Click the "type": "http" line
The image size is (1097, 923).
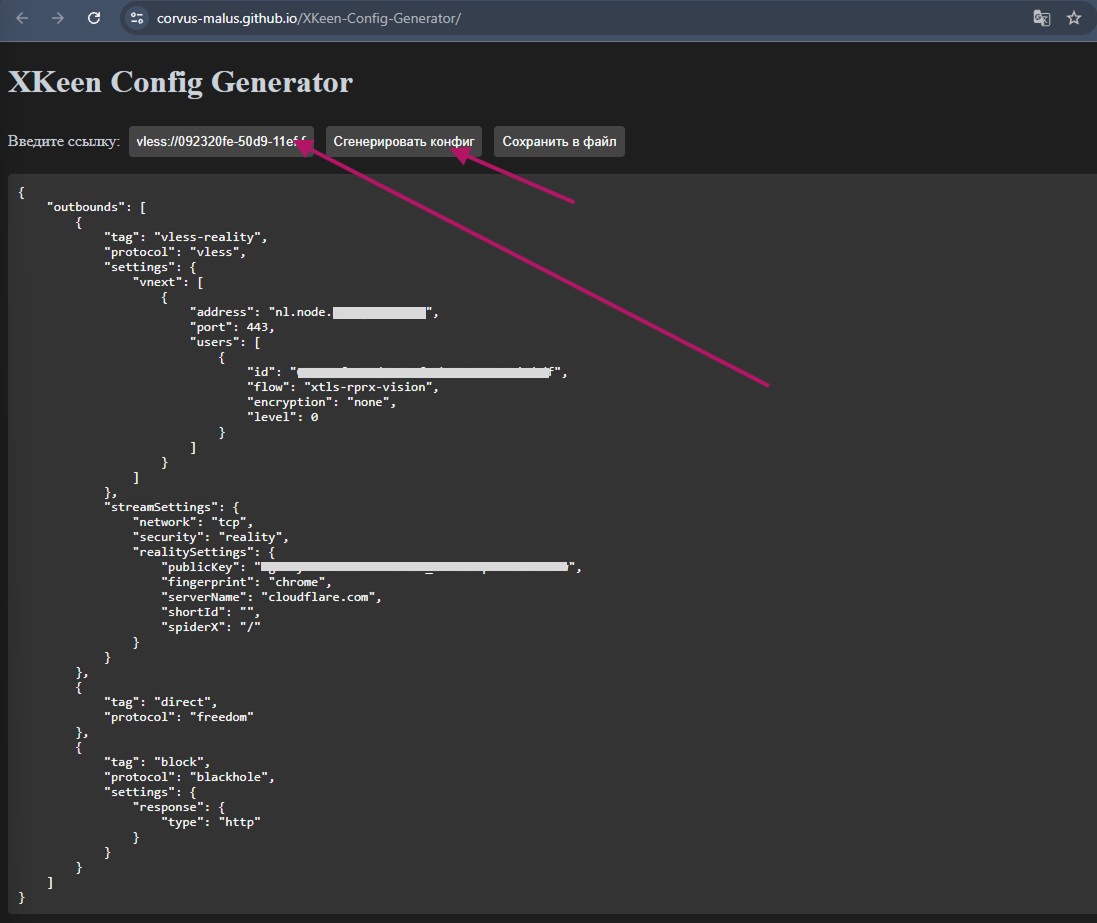coord(211,822)
